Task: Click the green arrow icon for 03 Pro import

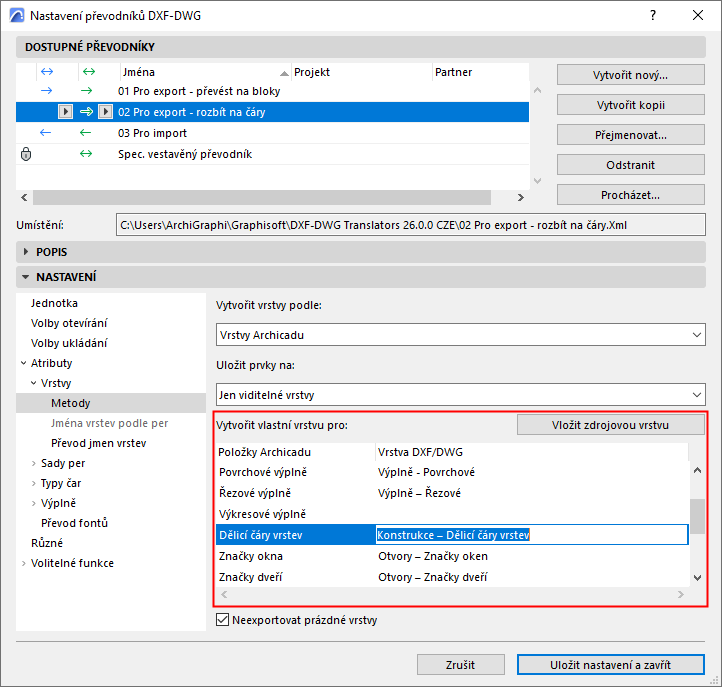Action: [x=87, y=133]
